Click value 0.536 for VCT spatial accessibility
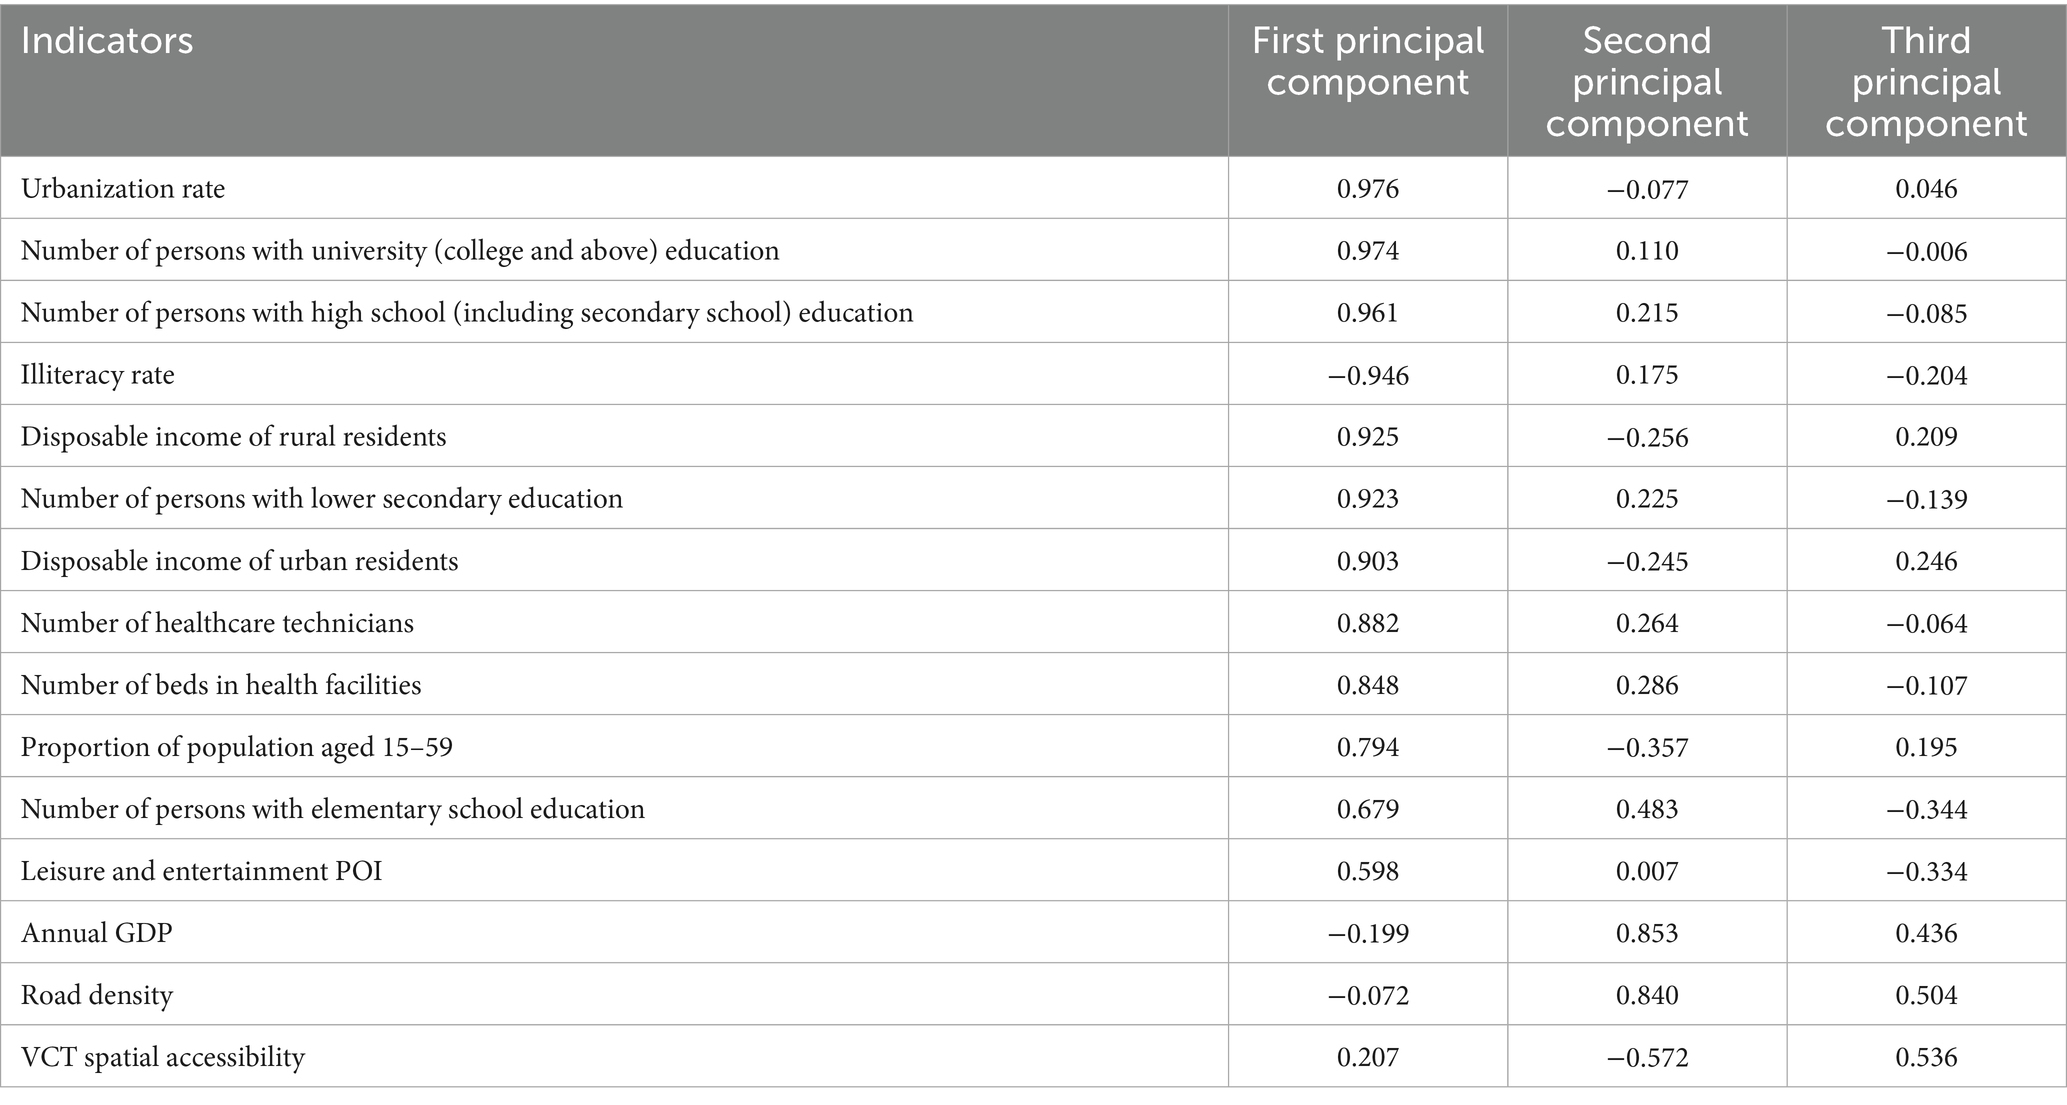 (1926, 1056)
